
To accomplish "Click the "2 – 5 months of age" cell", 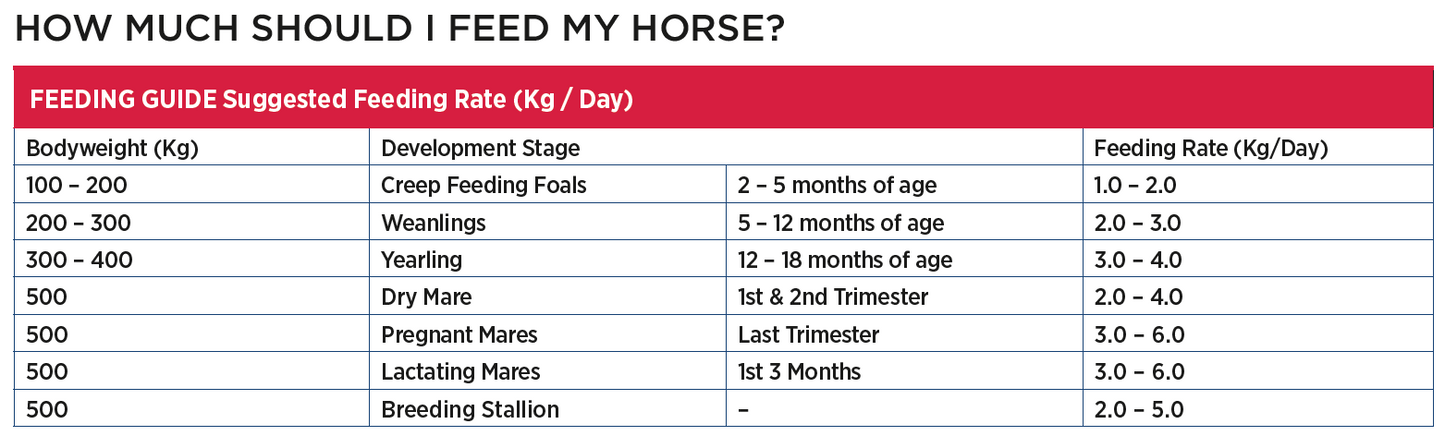I will coord(837,185).
